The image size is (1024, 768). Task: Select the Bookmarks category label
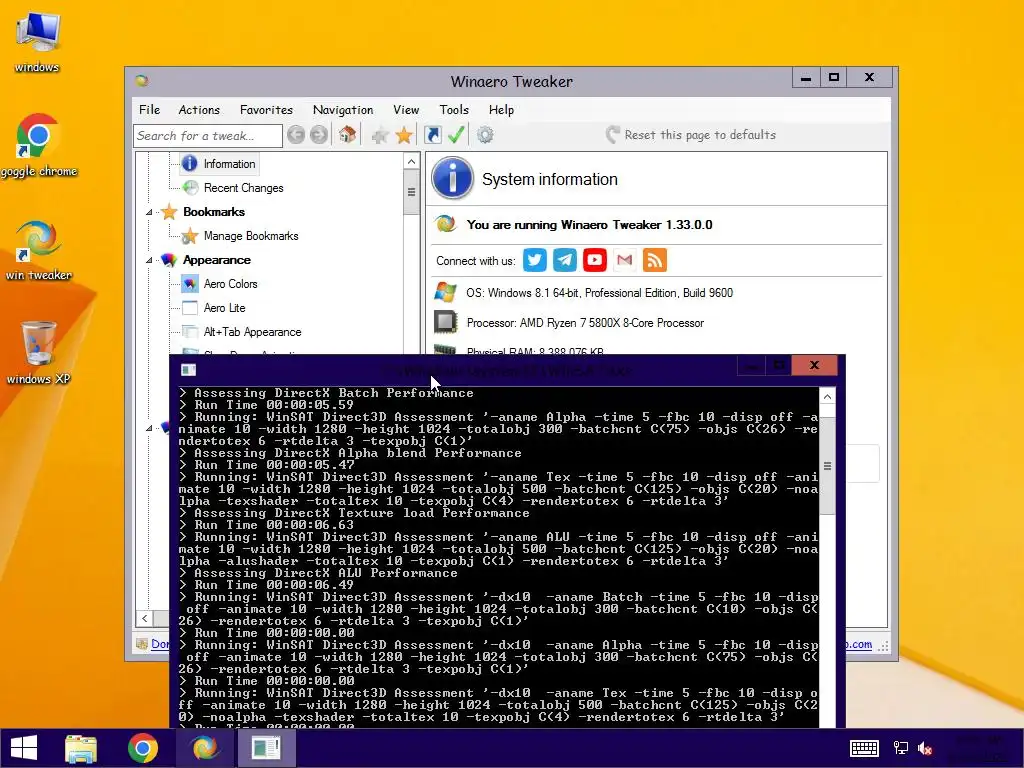point(214,212)
